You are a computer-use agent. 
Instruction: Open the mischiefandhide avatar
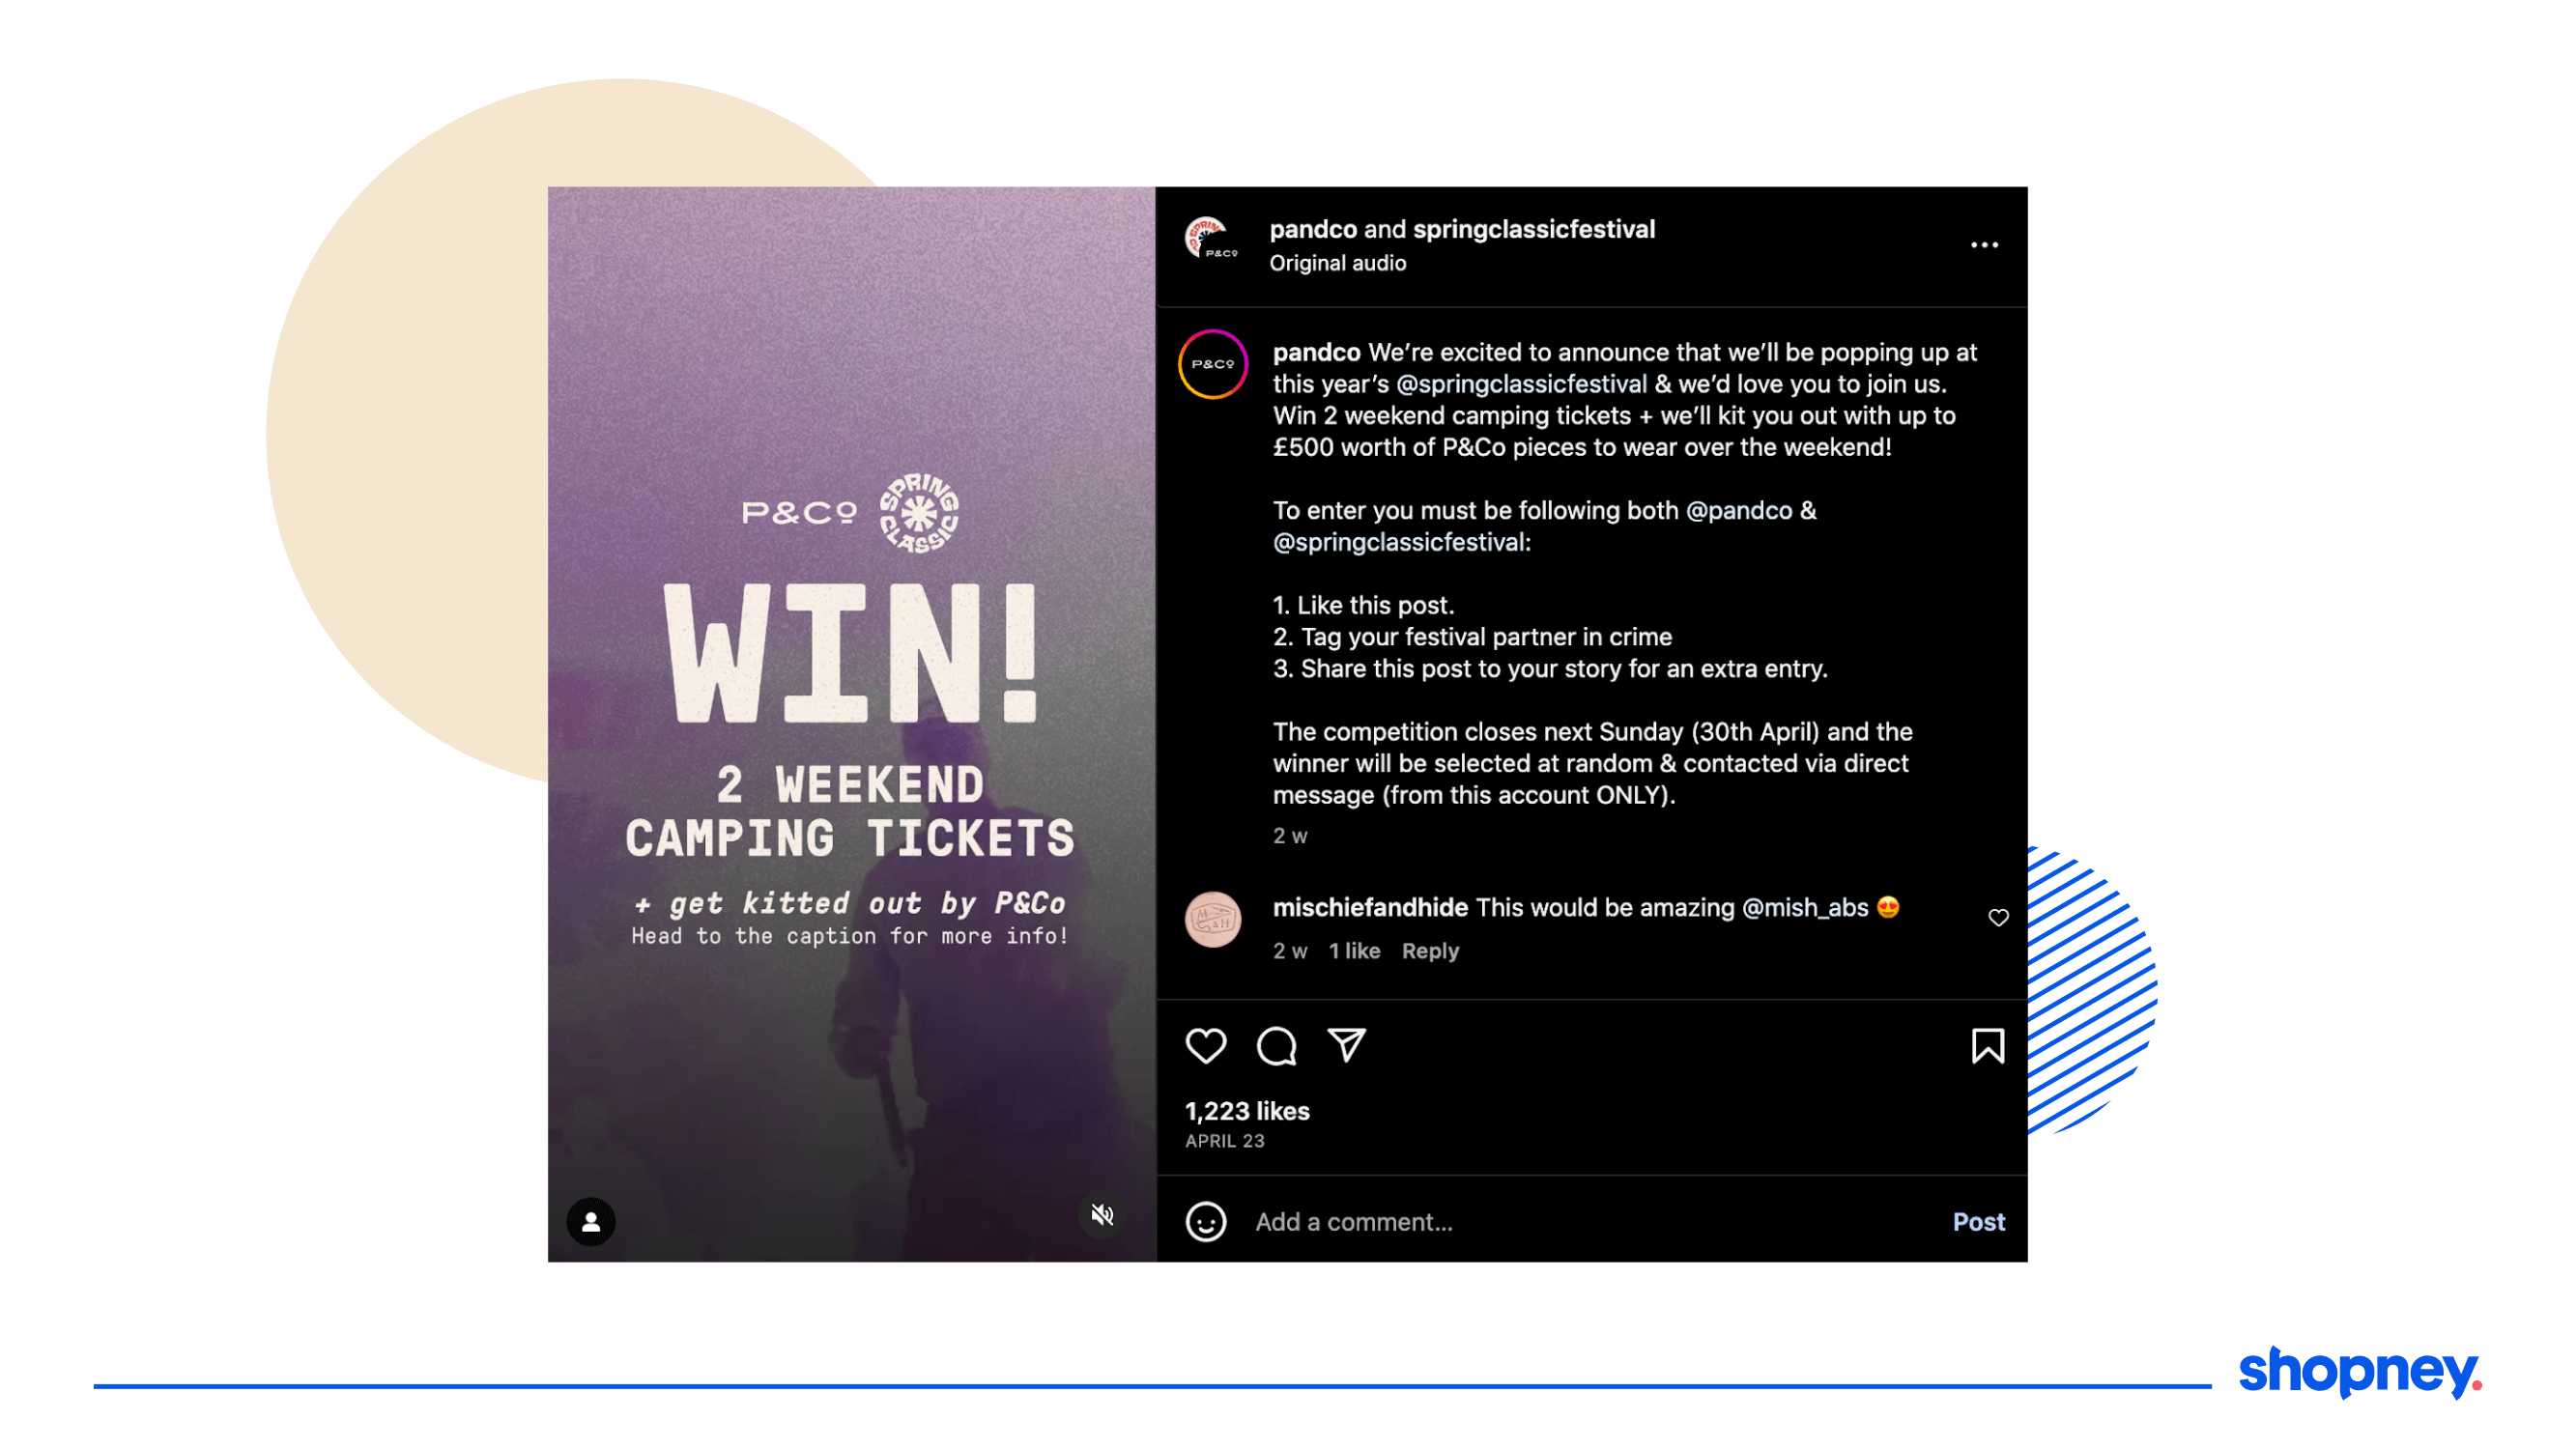pyautogui.click(x=1212, y=920)
